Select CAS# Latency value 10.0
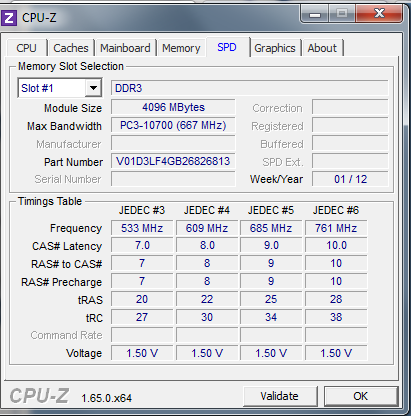Image resolution: width=411 pixels, height=416 pixels. [336, 245]
